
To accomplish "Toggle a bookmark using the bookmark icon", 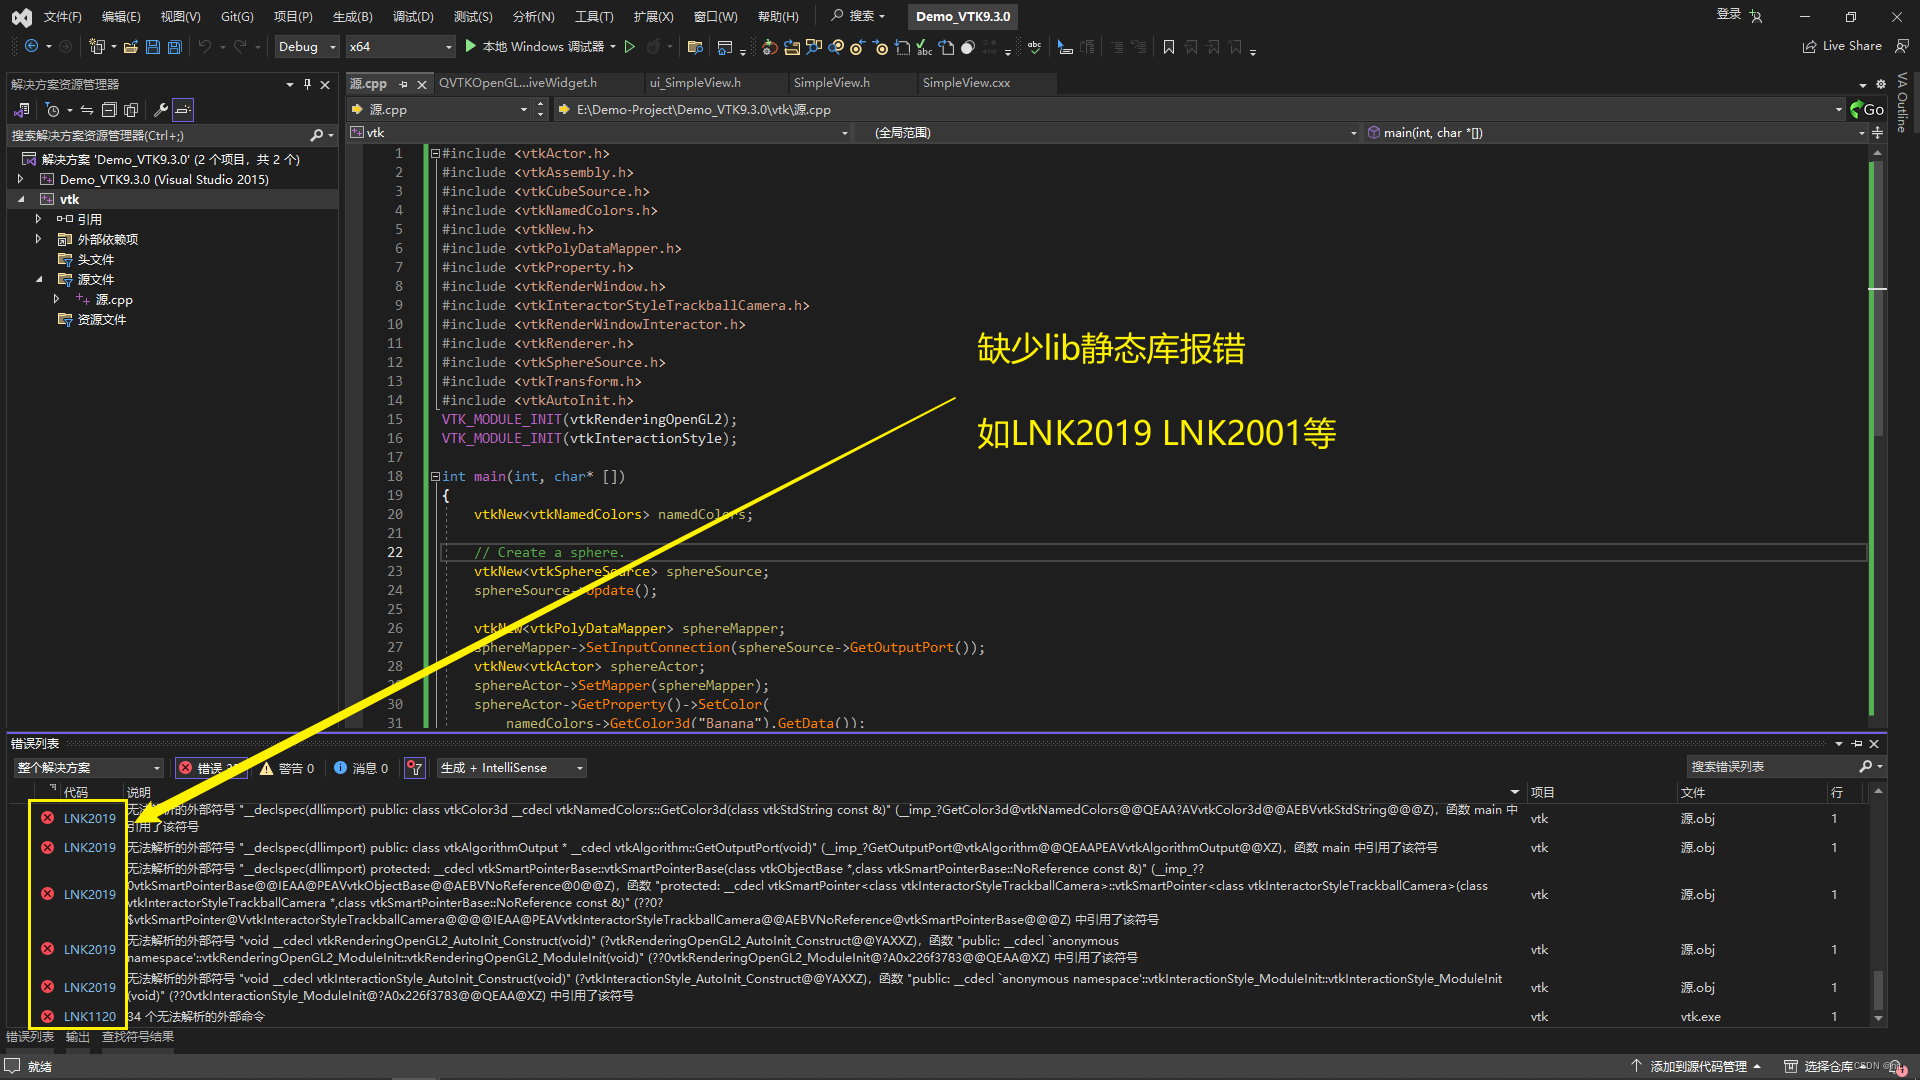I will click(1169, 47).
